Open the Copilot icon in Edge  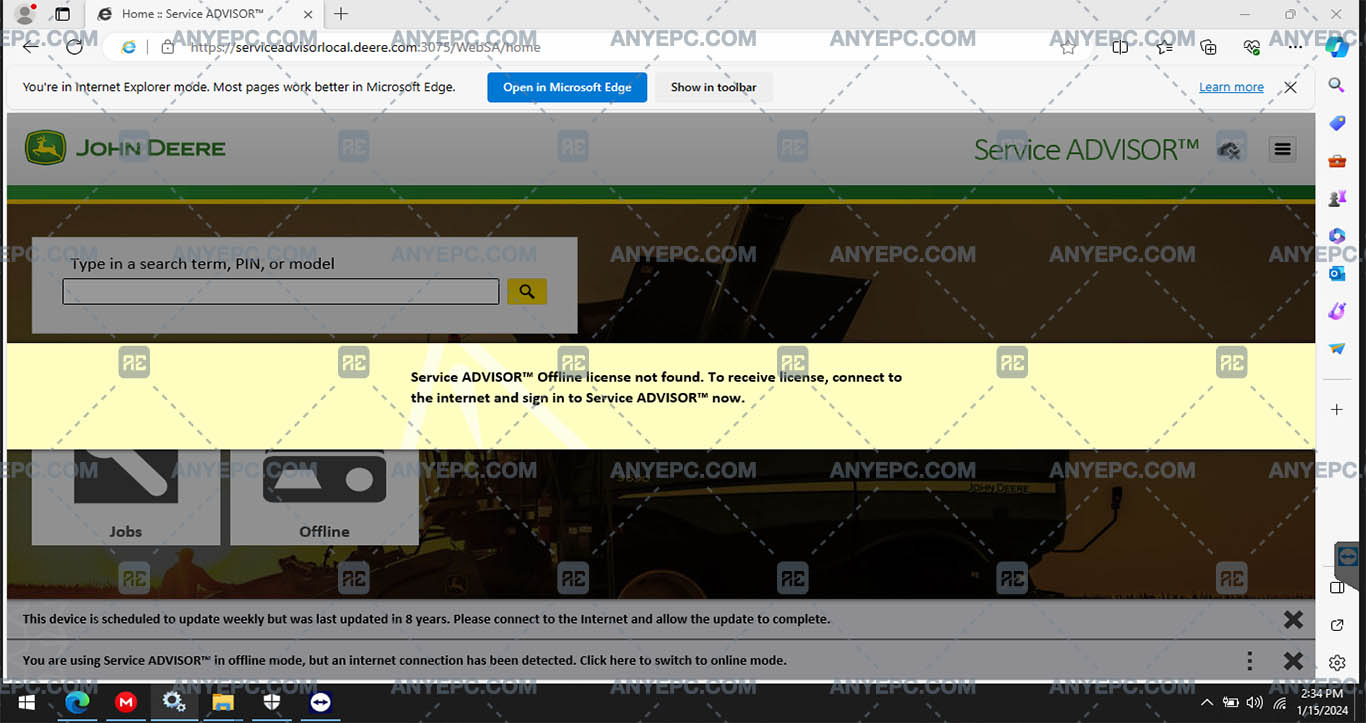1337,46
